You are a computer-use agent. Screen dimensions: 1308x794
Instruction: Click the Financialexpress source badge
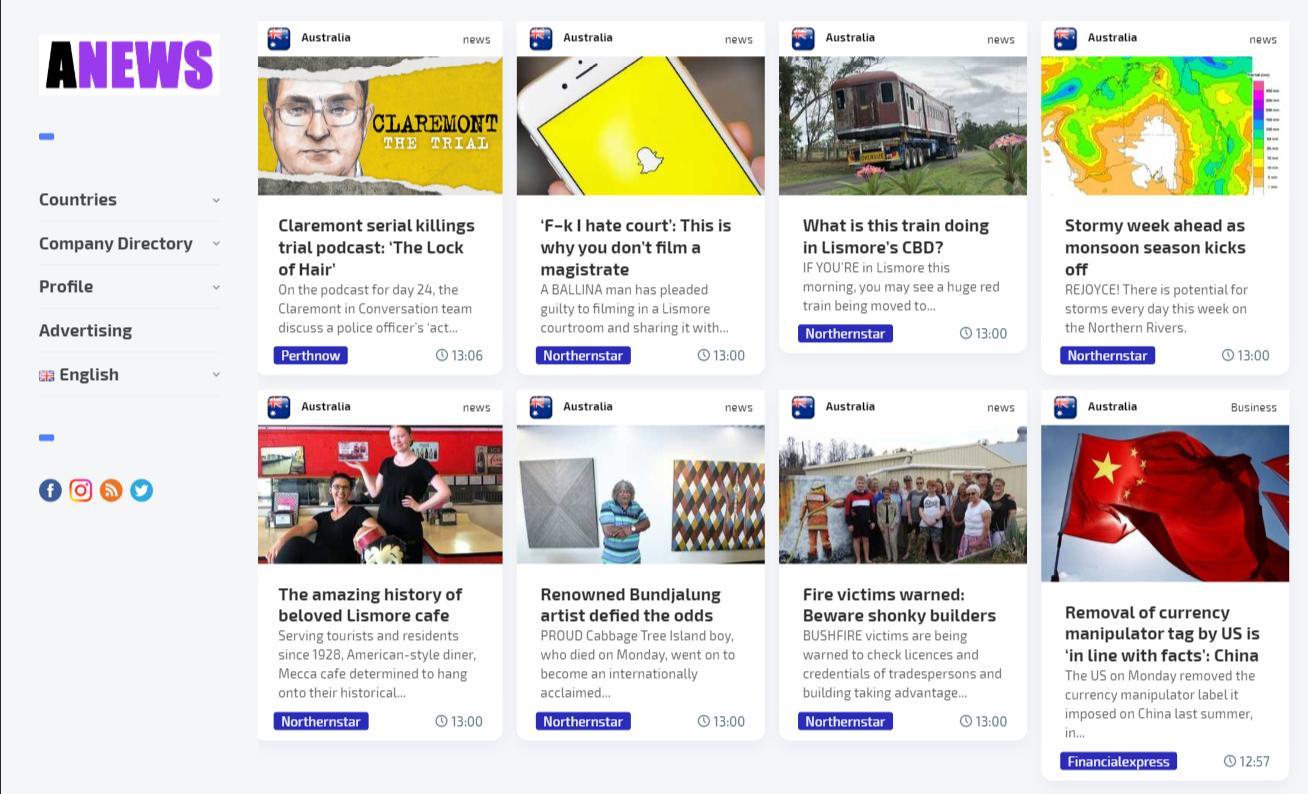[x=1118, y=761]
